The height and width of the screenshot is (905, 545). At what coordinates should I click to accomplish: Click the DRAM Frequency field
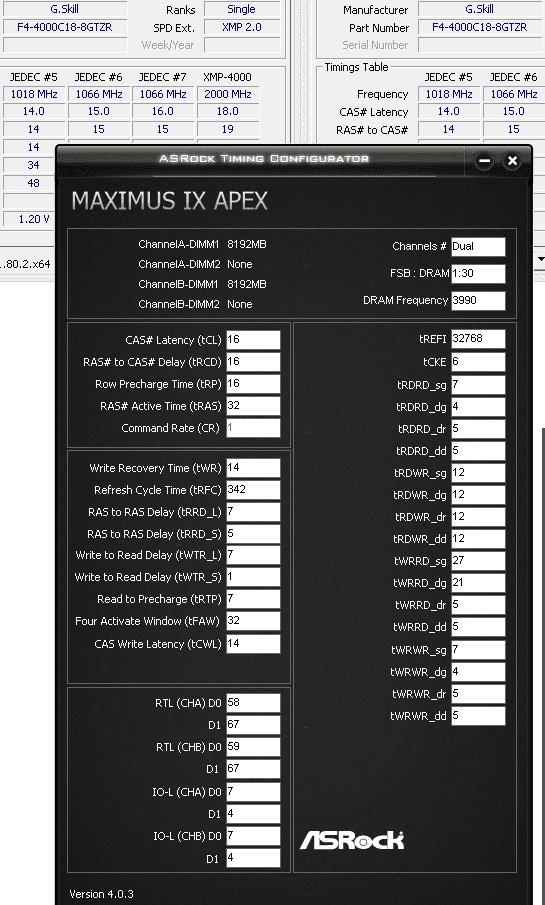point(479,300)
